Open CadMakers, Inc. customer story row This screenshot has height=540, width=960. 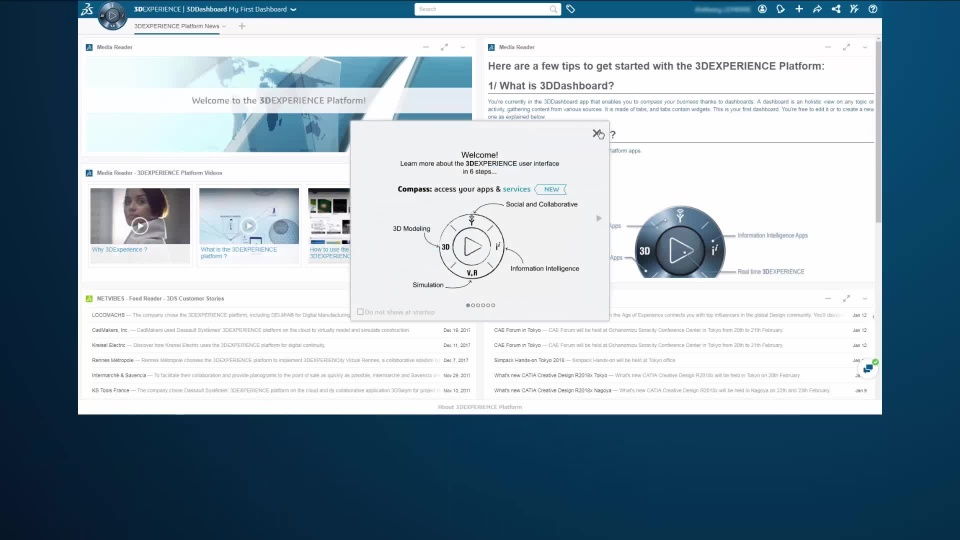point(281,330)
